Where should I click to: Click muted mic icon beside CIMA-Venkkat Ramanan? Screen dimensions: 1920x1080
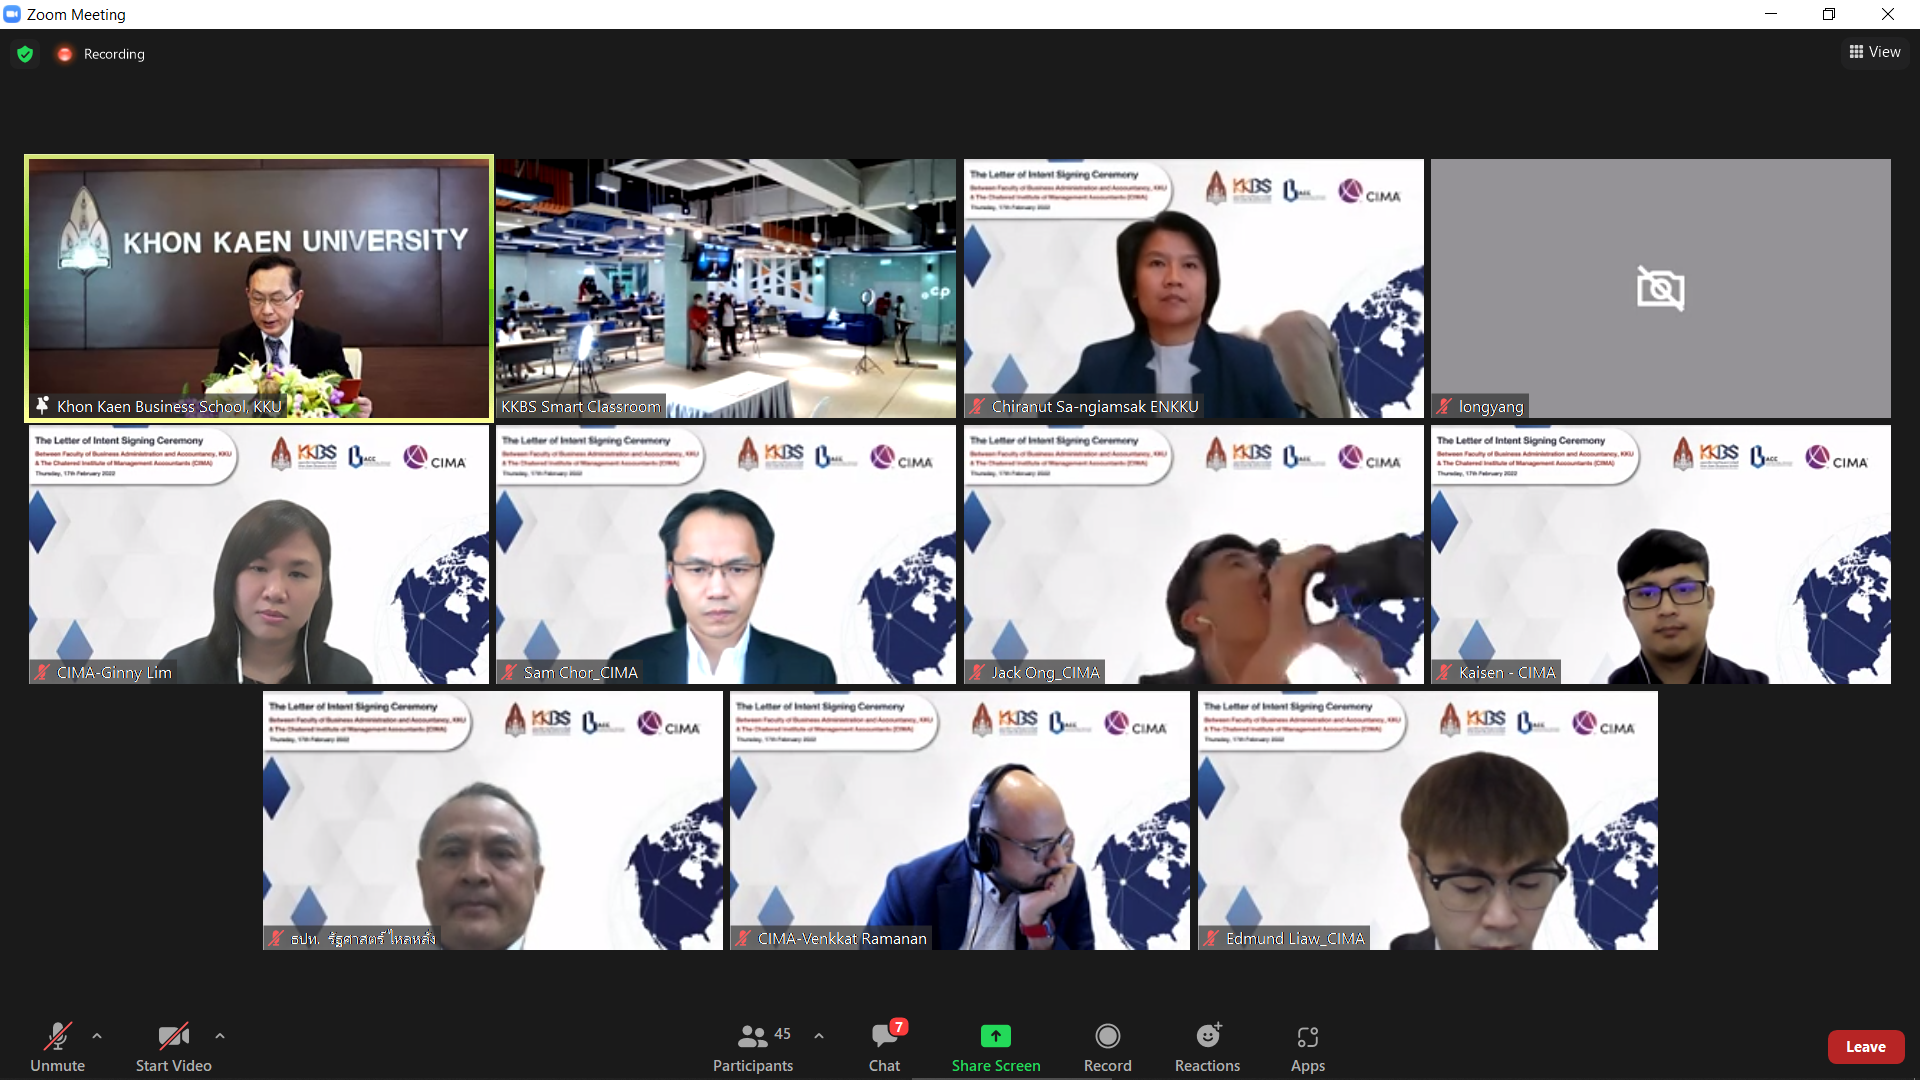tap(743, 938)
